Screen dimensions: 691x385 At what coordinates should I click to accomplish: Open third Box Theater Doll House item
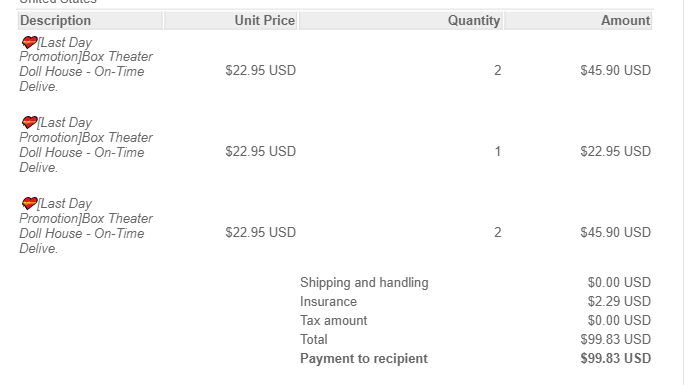pyautogui.click(x=86, y=226)
